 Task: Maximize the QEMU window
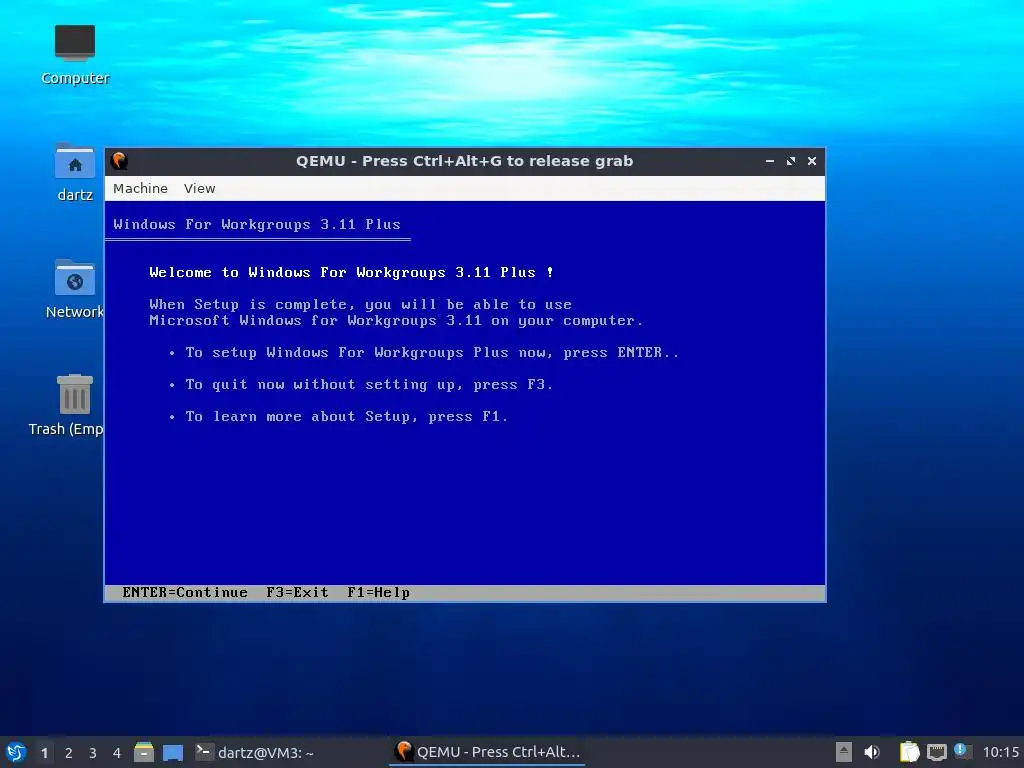click(791, 161)
